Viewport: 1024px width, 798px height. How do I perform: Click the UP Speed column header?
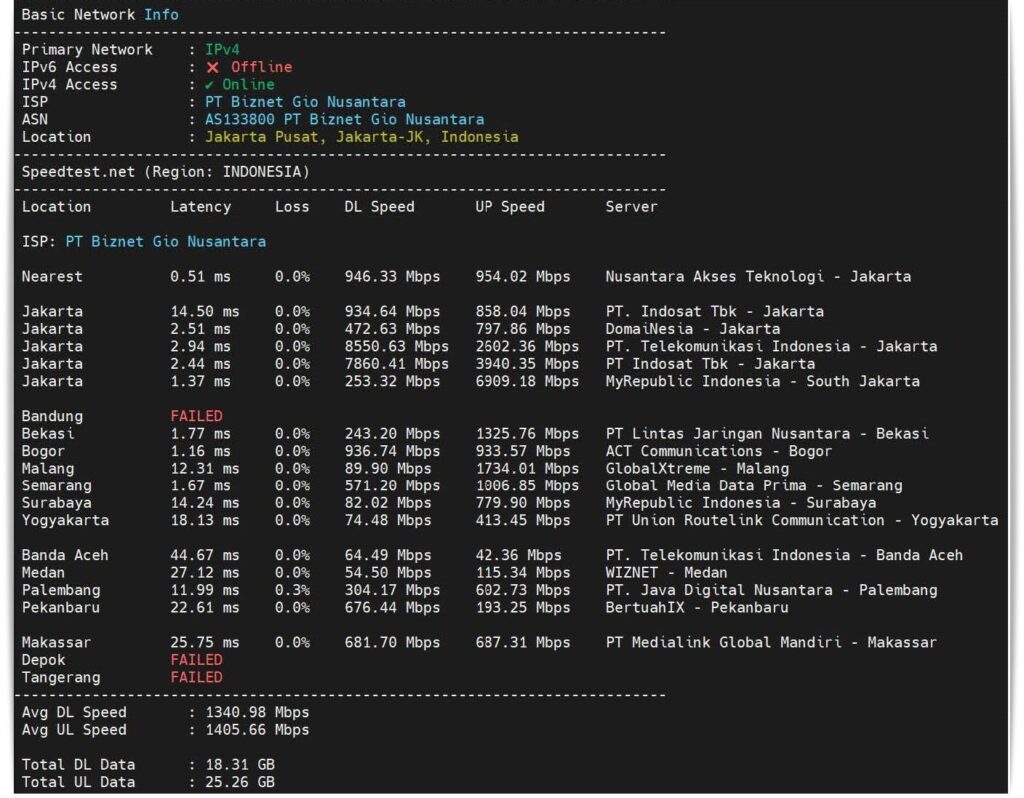[509, 207]
